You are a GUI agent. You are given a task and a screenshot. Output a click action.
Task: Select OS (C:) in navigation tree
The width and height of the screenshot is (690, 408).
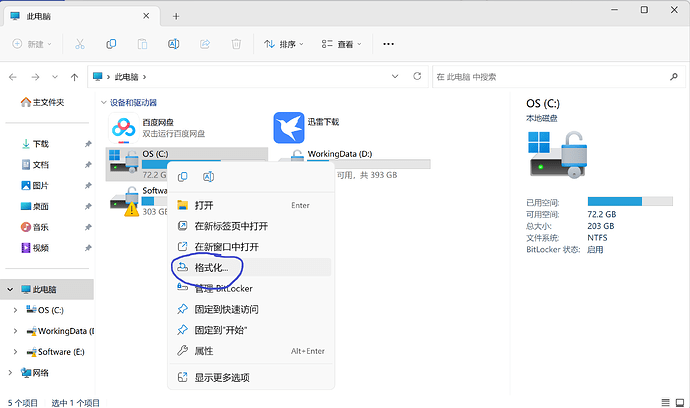[x=45, y=310]
